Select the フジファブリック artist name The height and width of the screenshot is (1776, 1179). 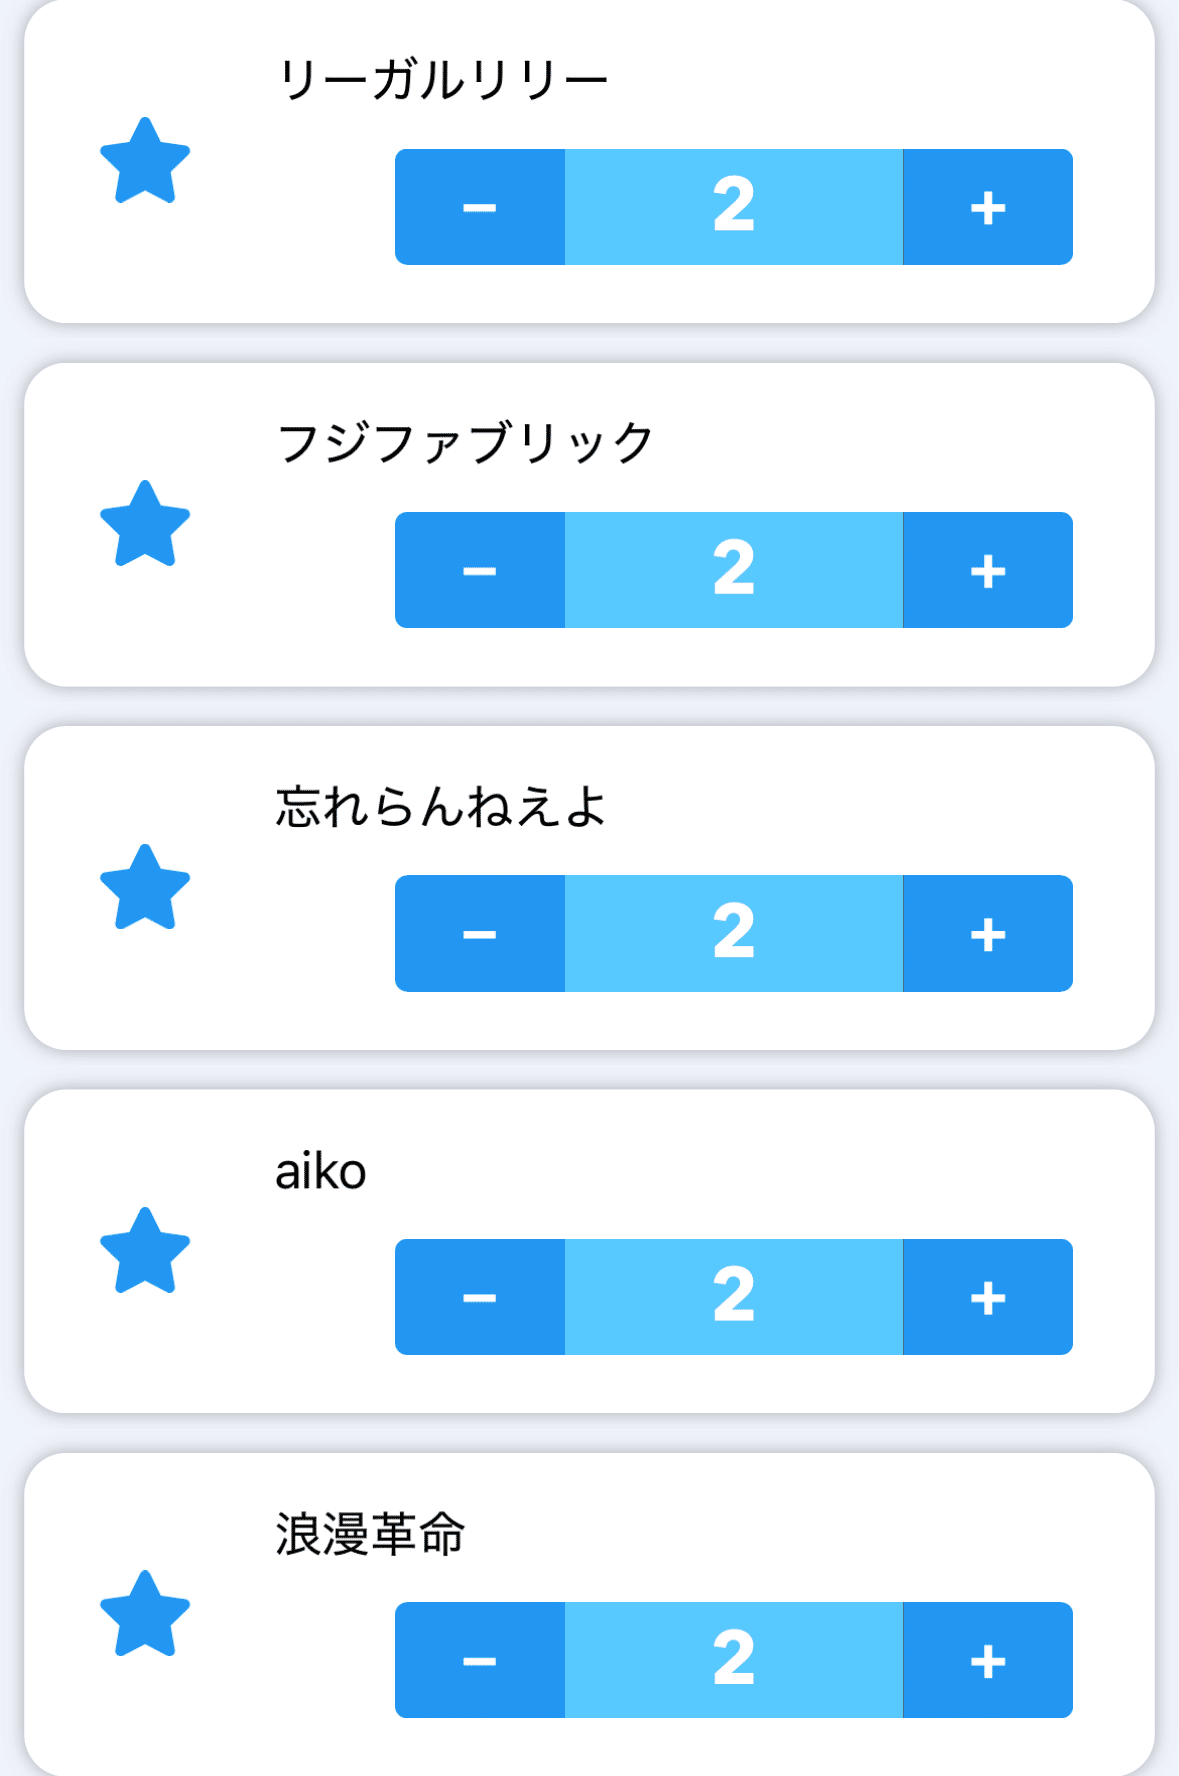pos(465,443)
